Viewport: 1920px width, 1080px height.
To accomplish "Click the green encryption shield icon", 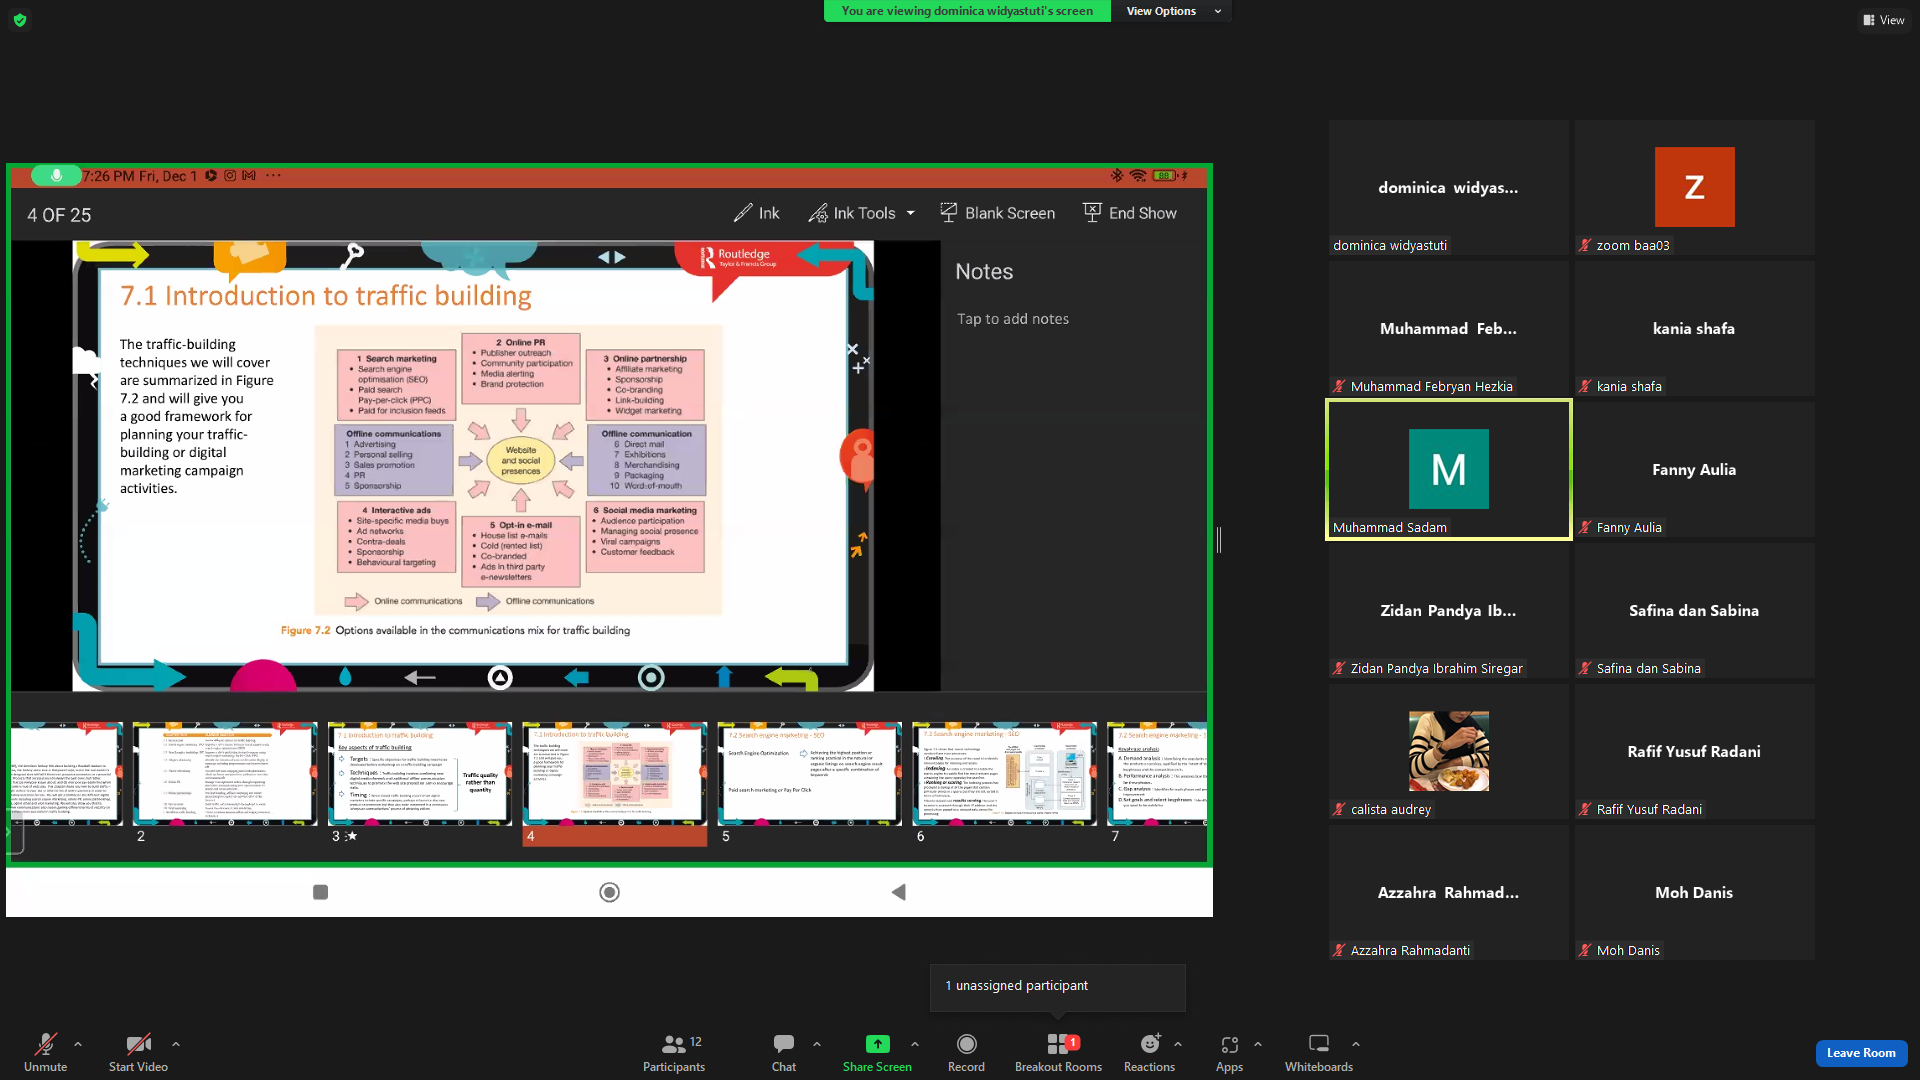I will (20, 20).
